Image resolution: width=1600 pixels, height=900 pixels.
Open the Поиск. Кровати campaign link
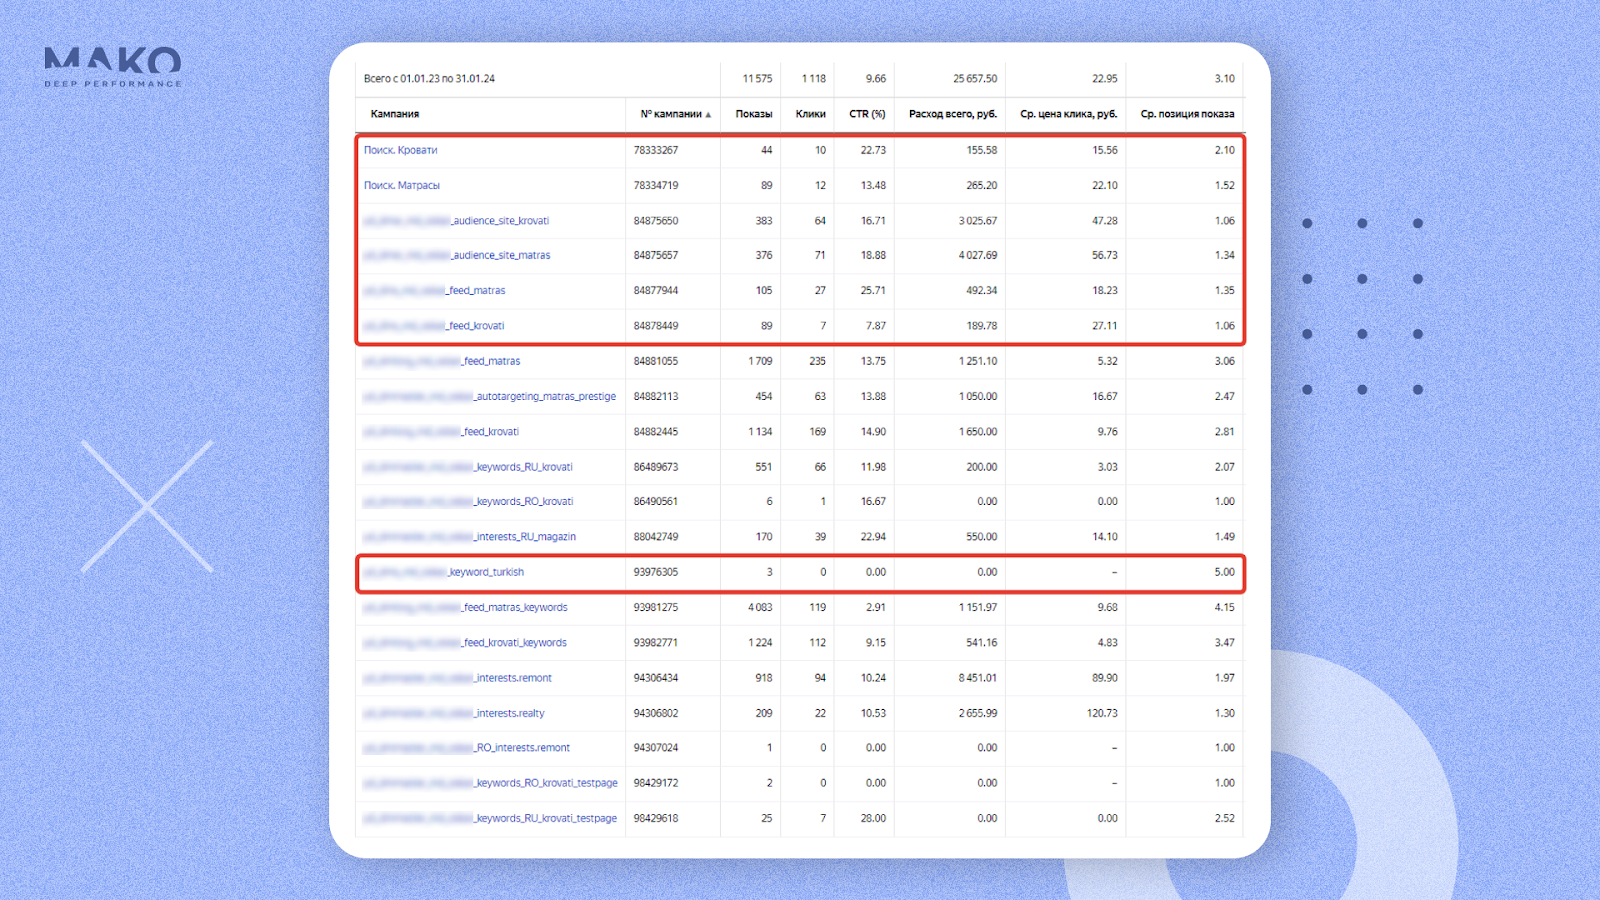tap(401, 150)
